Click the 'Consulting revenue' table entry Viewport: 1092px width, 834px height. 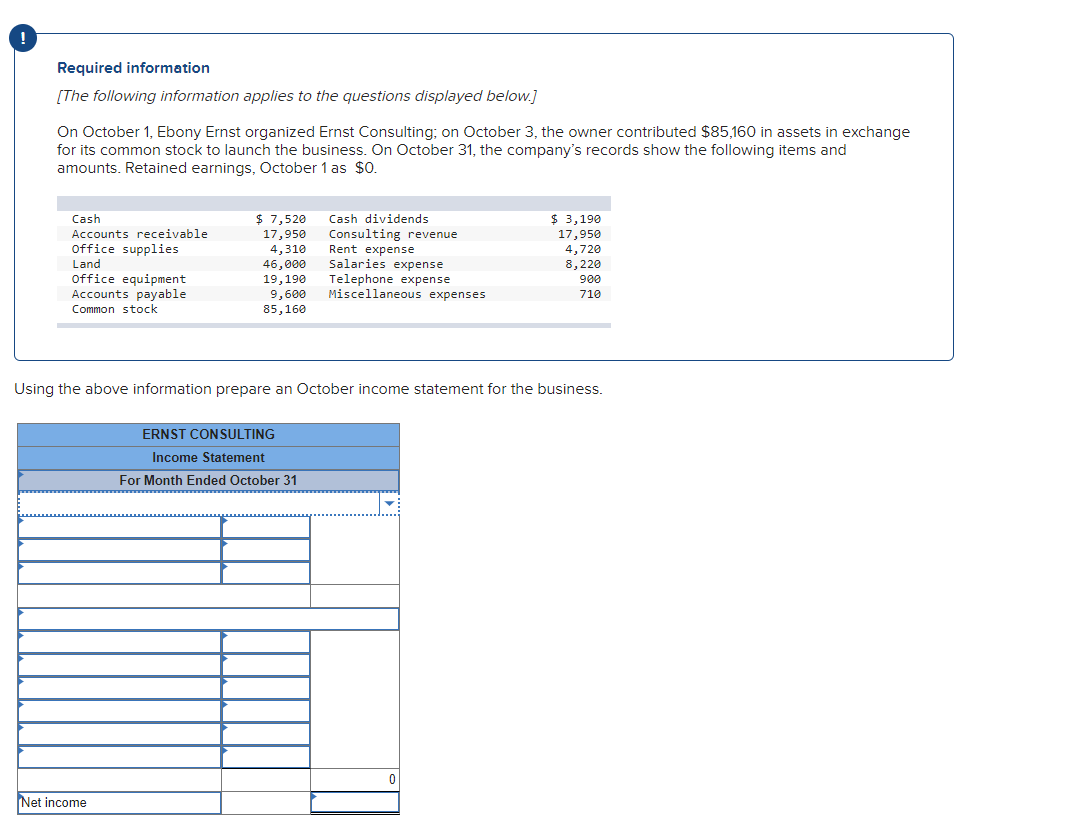point(393,234)
